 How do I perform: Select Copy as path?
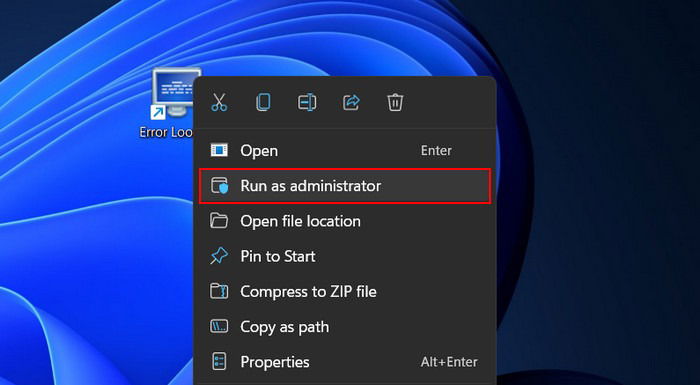coord(345,327)
